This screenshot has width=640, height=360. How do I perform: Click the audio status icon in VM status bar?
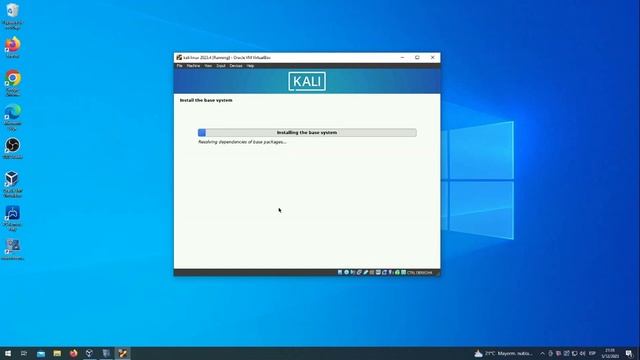[352, 272]
